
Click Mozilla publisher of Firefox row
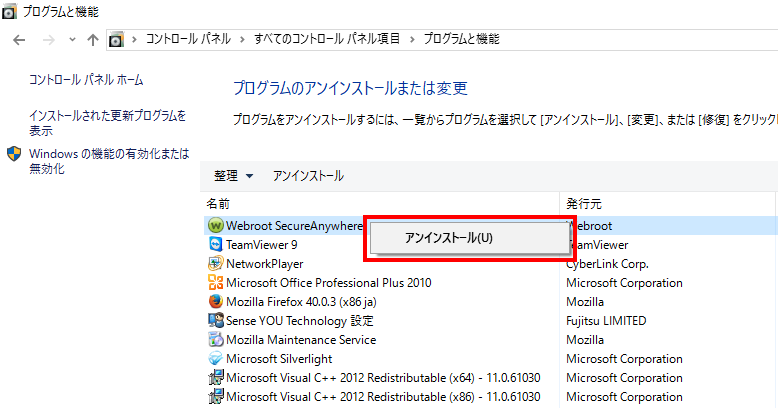click(585, 302)
